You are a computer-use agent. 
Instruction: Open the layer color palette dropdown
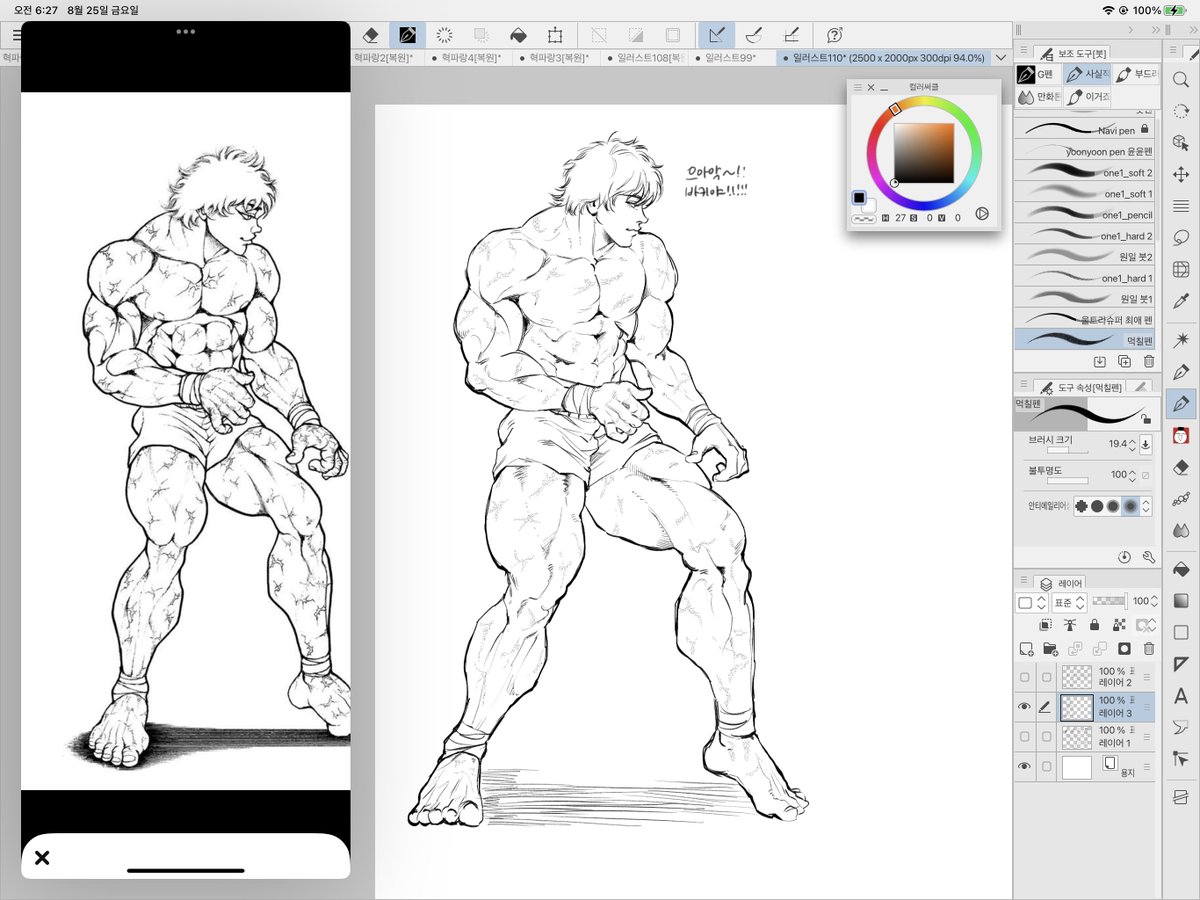[1031, 602]
